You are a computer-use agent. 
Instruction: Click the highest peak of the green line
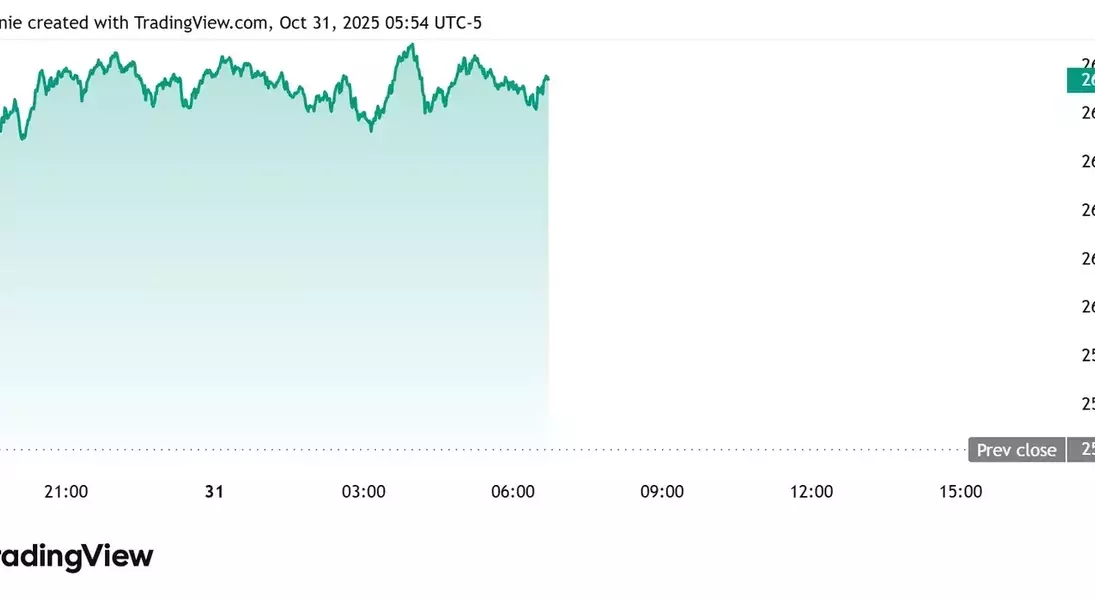[x=413, y=45]
